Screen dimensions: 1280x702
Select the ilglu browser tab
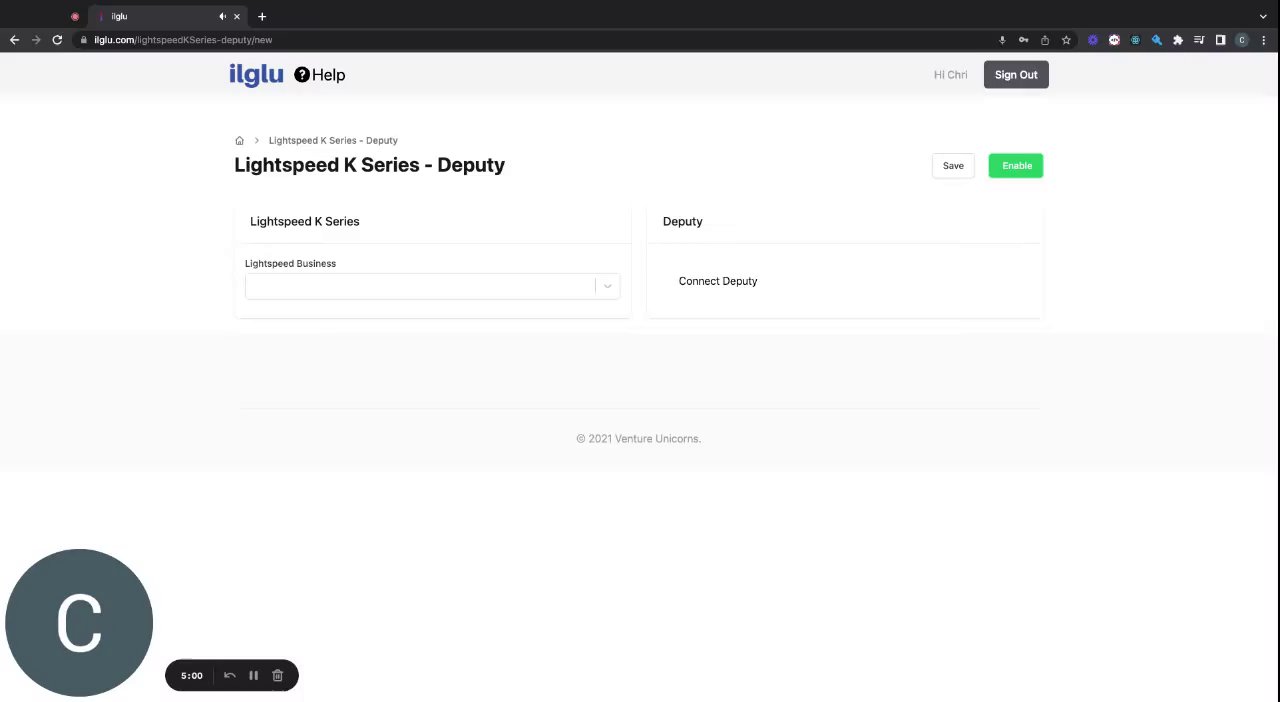168,16
